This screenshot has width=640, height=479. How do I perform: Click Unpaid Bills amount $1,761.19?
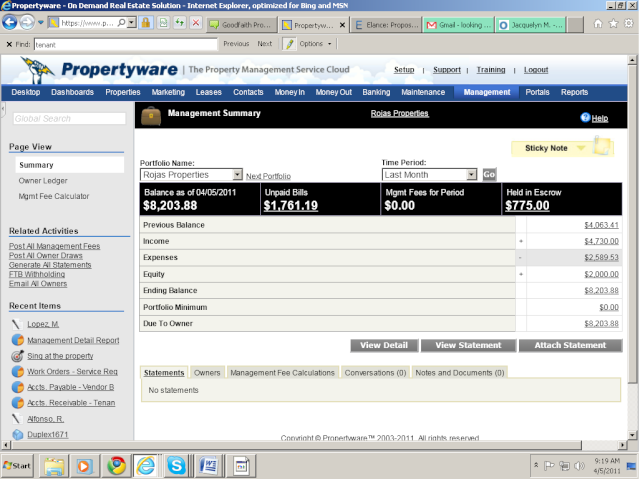pos(291,206)
